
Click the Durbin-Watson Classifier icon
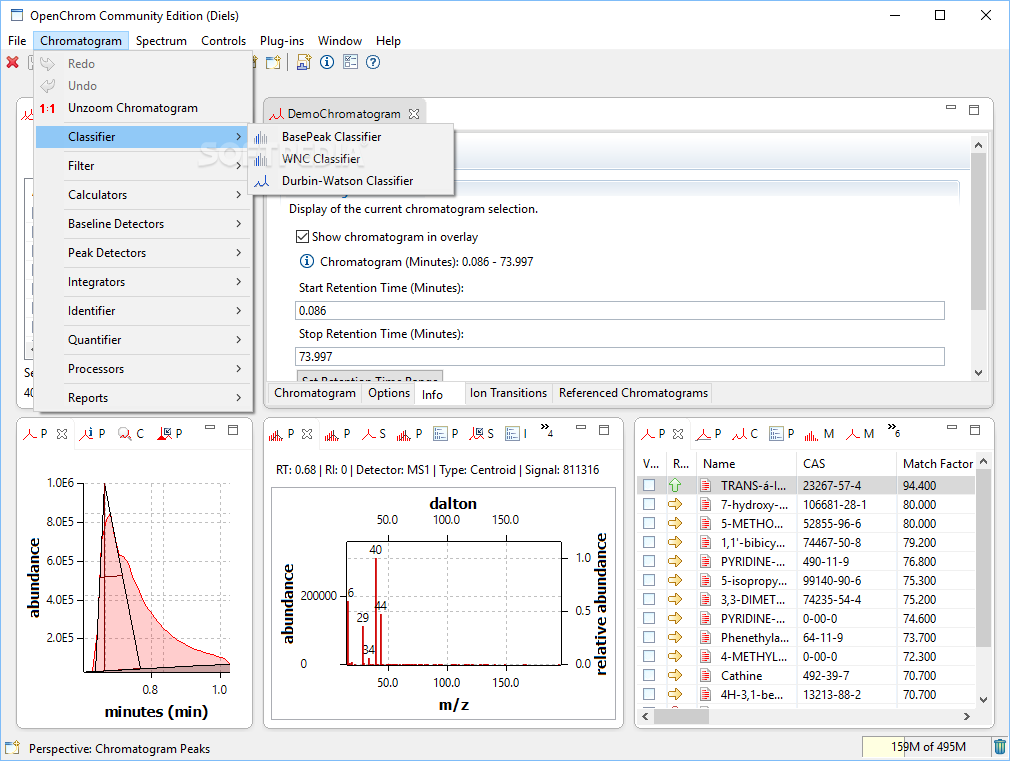pyautogui.click(x=261, y=182)
